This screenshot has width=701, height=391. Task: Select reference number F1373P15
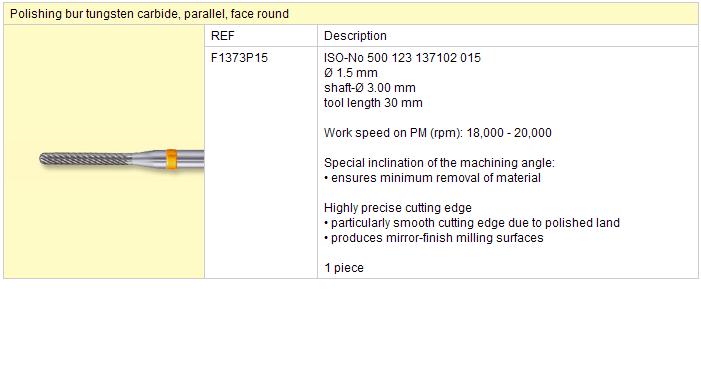[239, 58]
